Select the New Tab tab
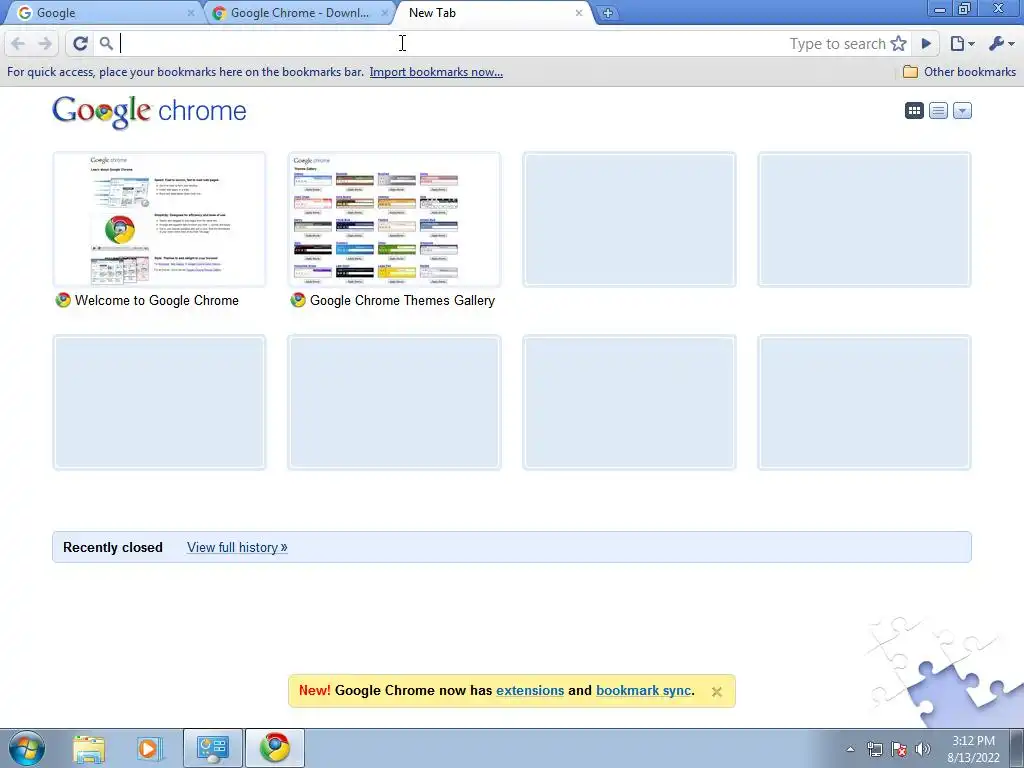The image size is (1024, 768). pos(493,12)
